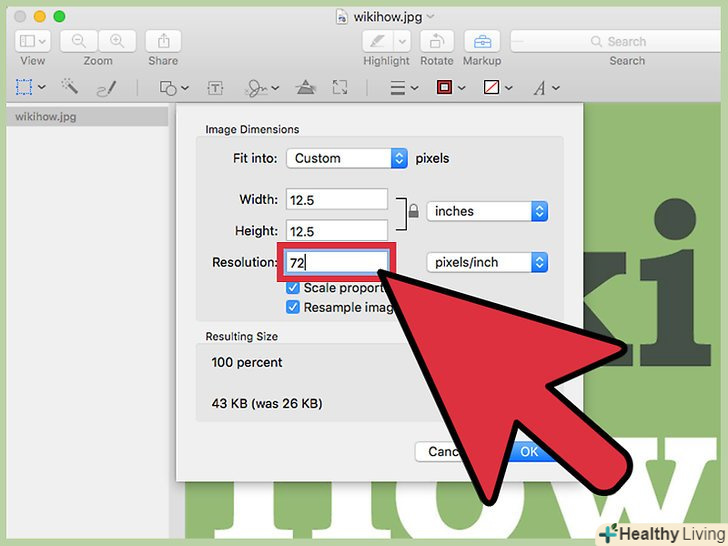Select wikihow.jpg in the sidebar
The height and width of the screenshot is (546, 728).
87,117
